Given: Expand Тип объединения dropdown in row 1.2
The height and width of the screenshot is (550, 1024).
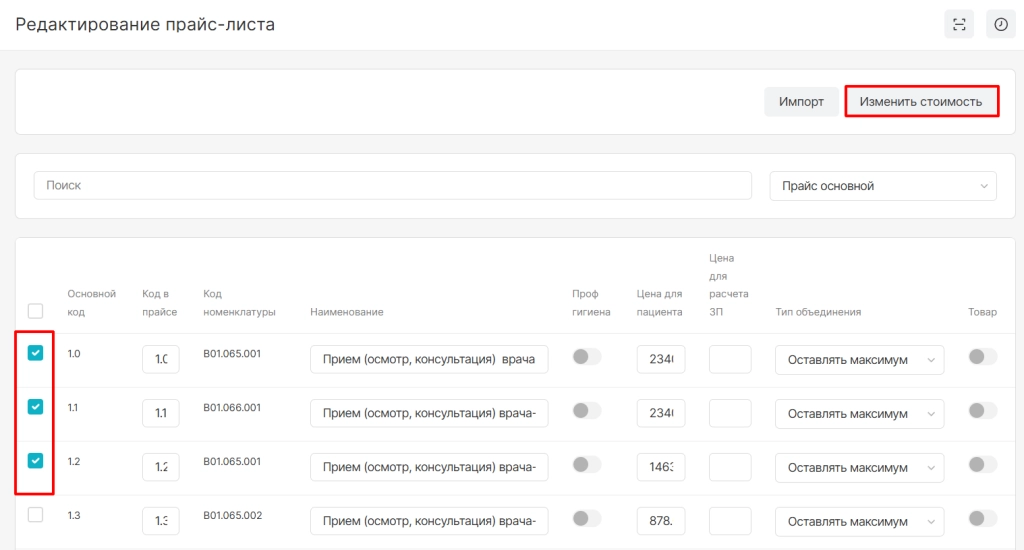Looking at the screenshot, I should click(x=859, y=468).
